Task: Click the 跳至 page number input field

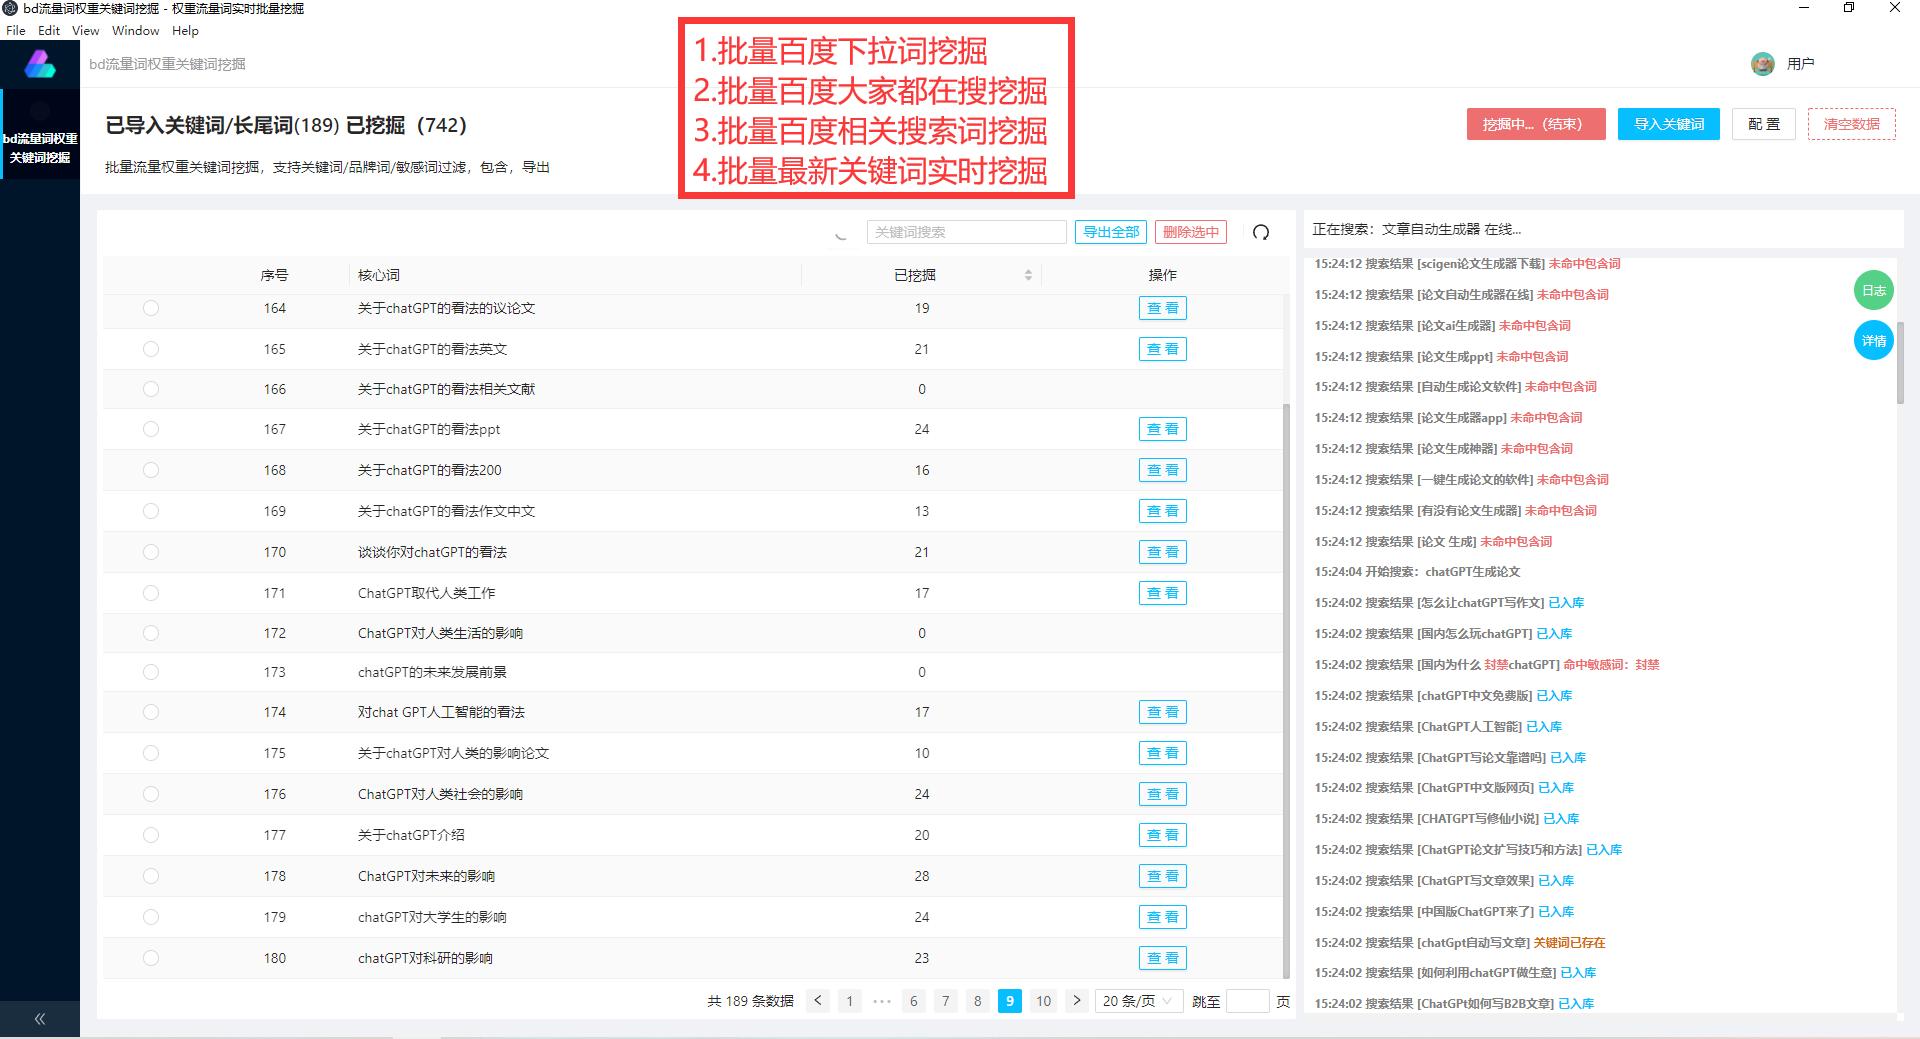Action: 1248,1000
